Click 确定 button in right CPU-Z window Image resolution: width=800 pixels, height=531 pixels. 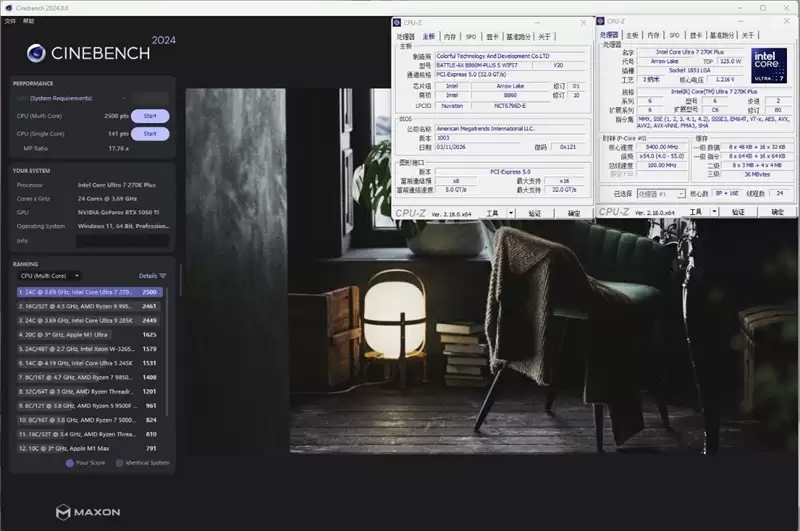[777, 212]
